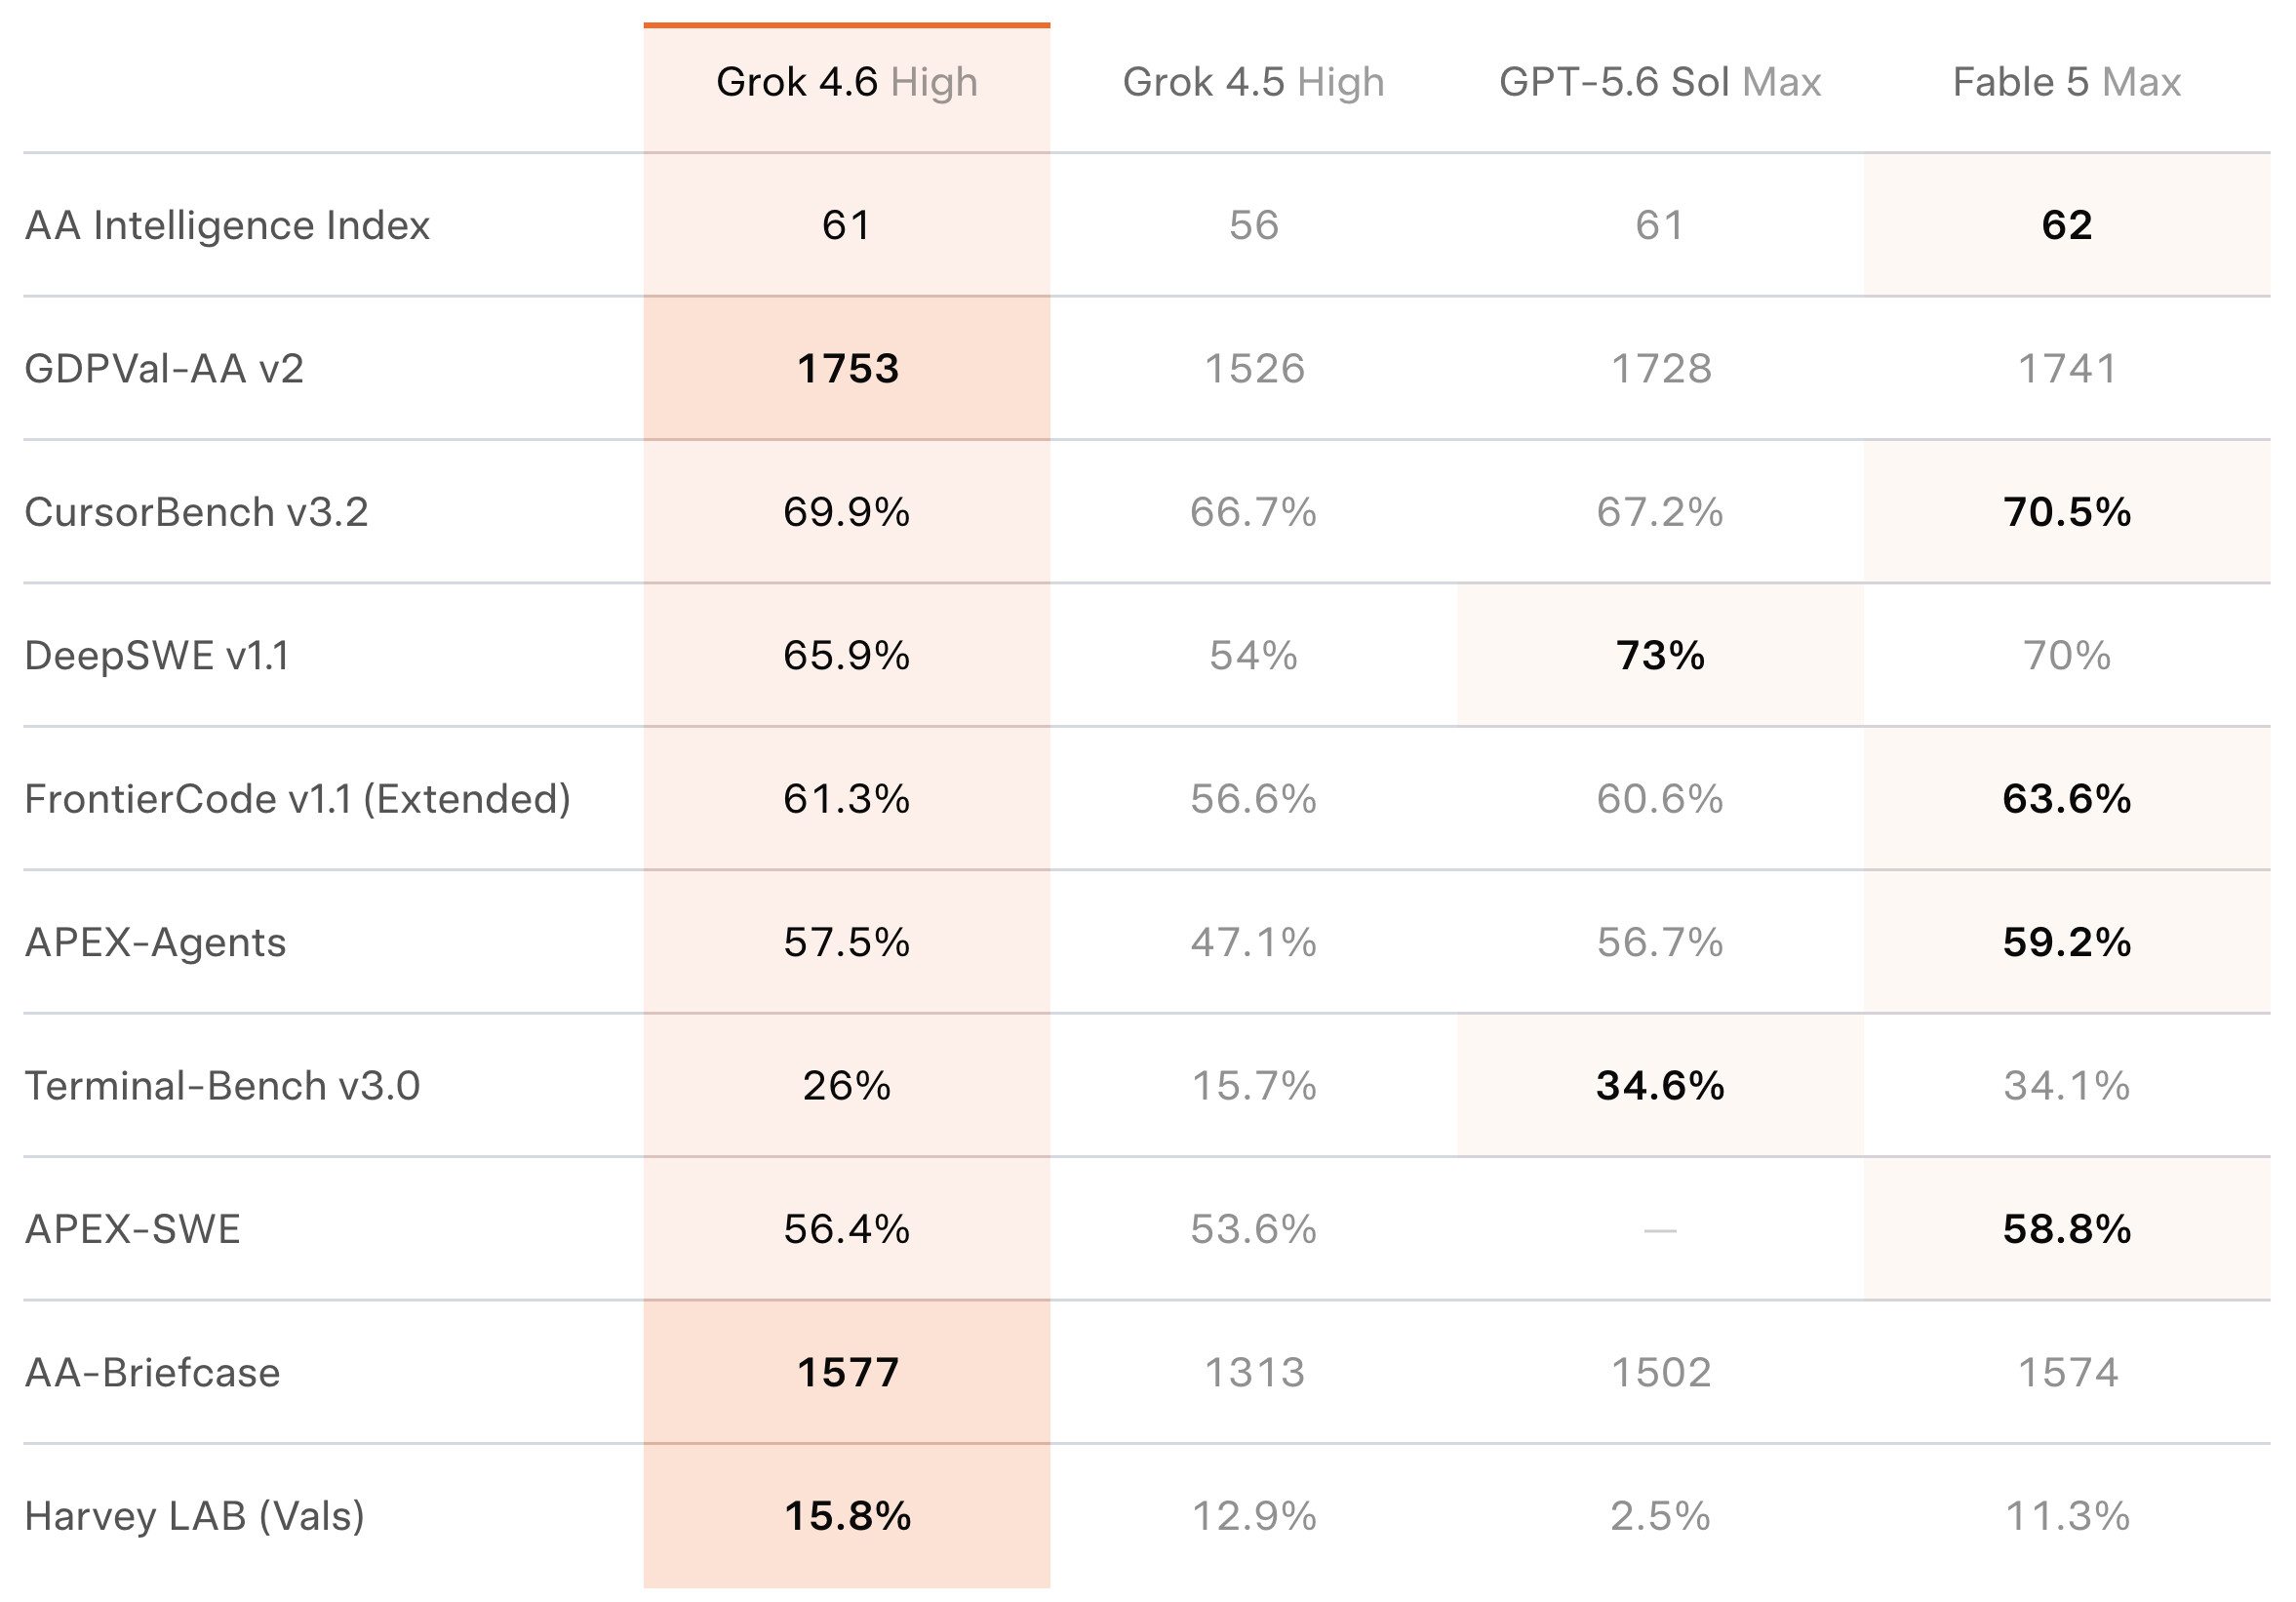The image size is (2296, 1602).
Task: Click the GPT-5.6 Sol Max column header
Action: [x=1660, y=82]
